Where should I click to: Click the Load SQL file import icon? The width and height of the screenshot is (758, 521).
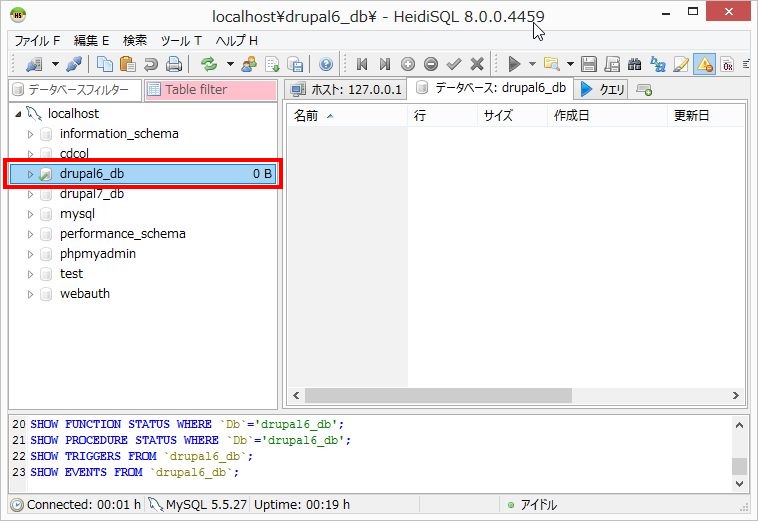272,64
